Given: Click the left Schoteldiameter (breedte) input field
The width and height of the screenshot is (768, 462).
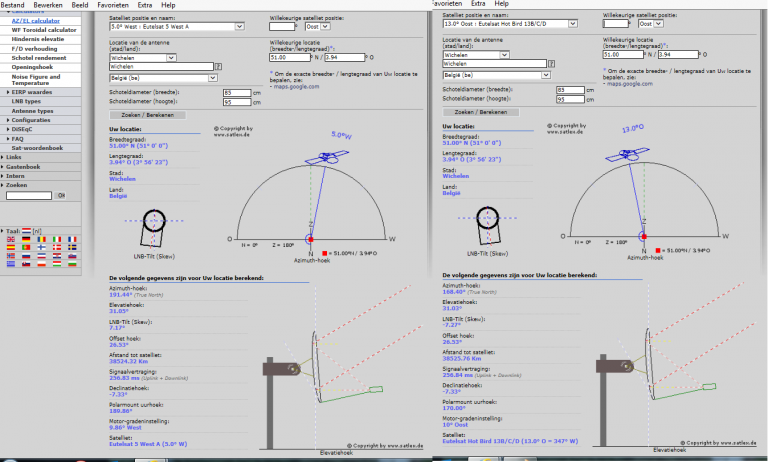Looking at the screenshot, I should point(235,91).
